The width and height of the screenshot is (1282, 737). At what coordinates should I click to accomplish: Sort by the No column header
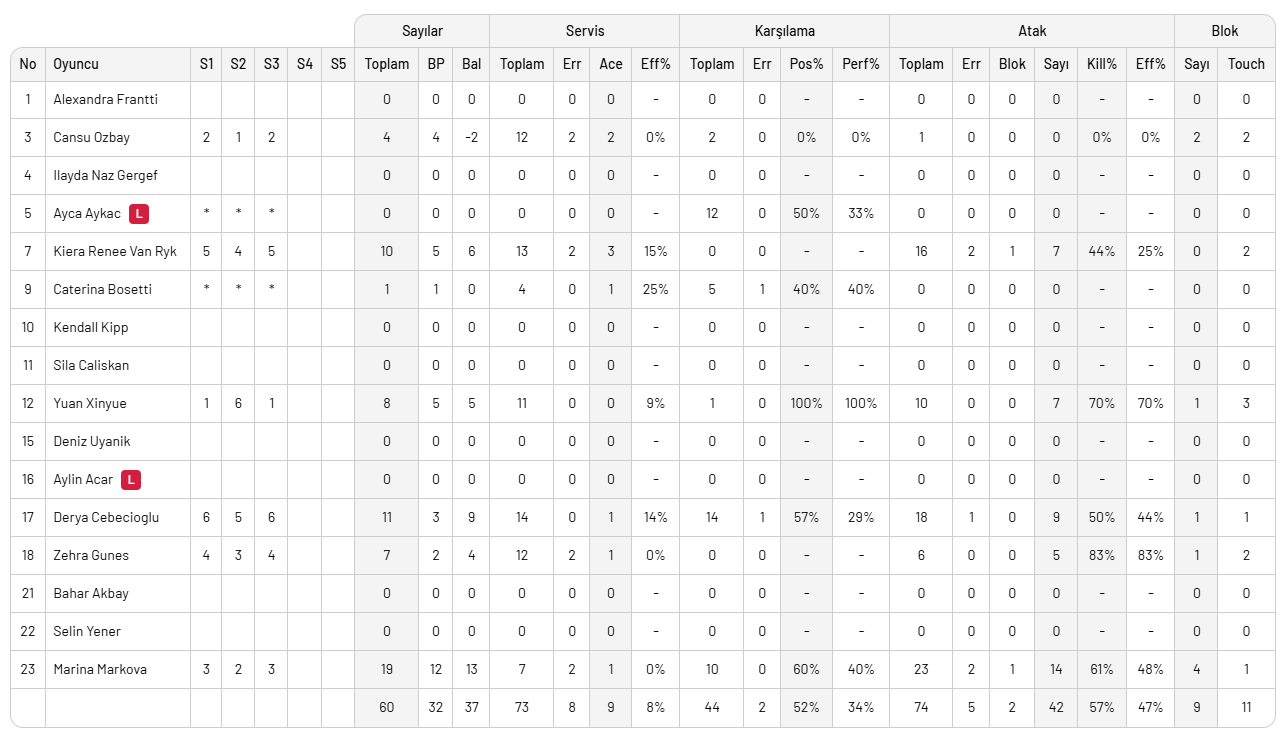coord(28,64)
